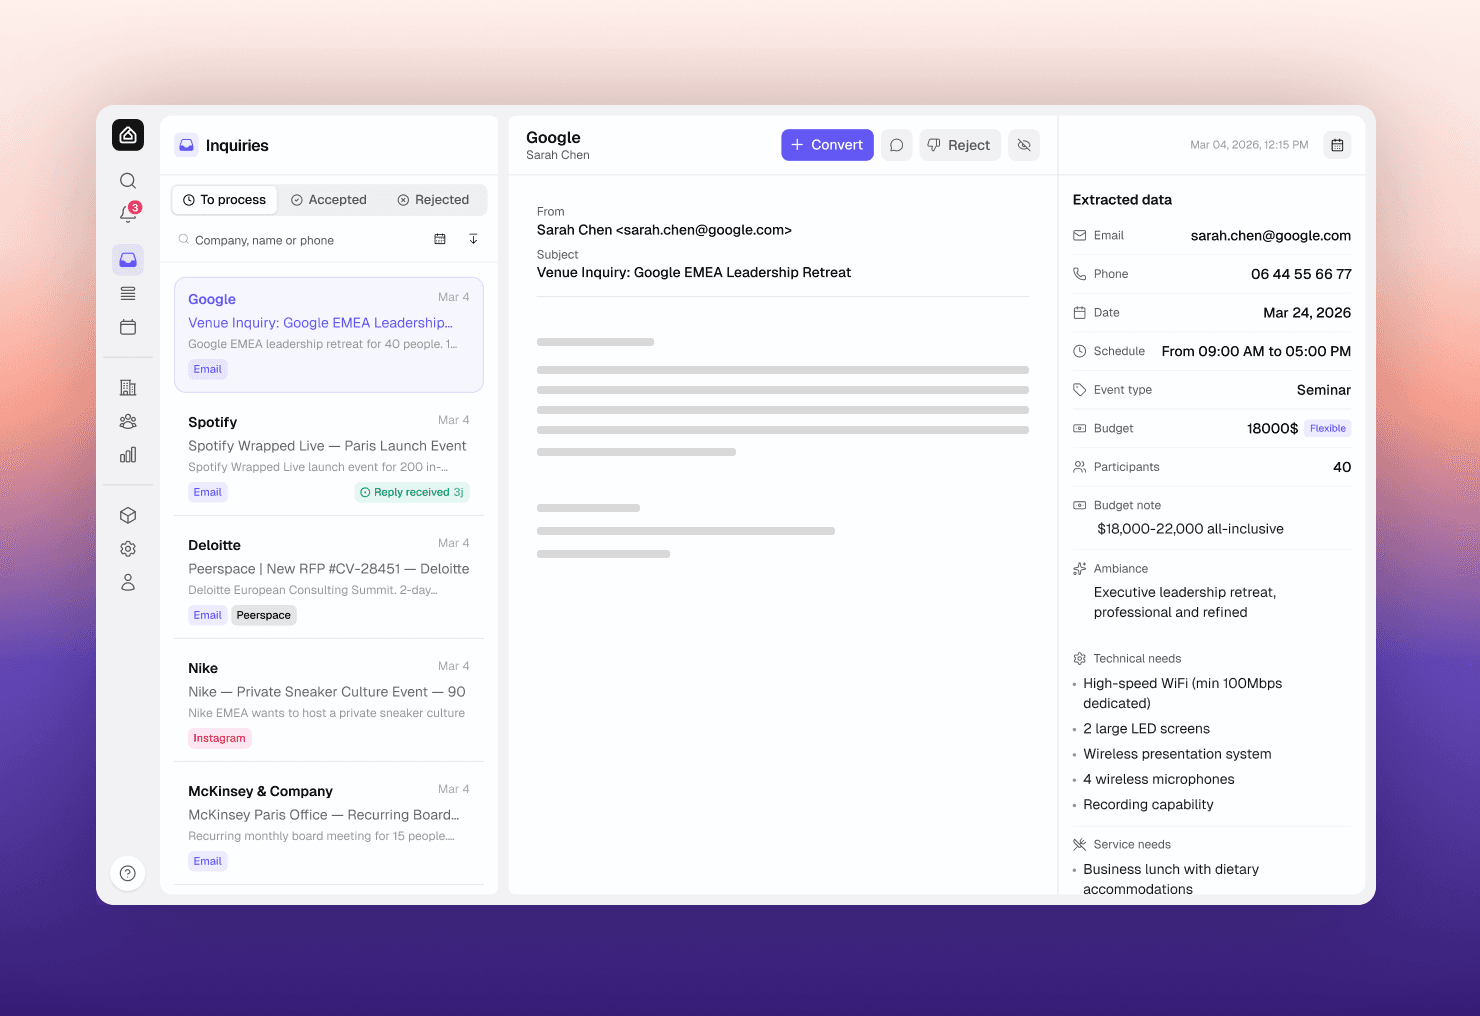The image size is (1480, 1016).
Task: Open the settings gear sidebar icon
Action: [128, 549]
